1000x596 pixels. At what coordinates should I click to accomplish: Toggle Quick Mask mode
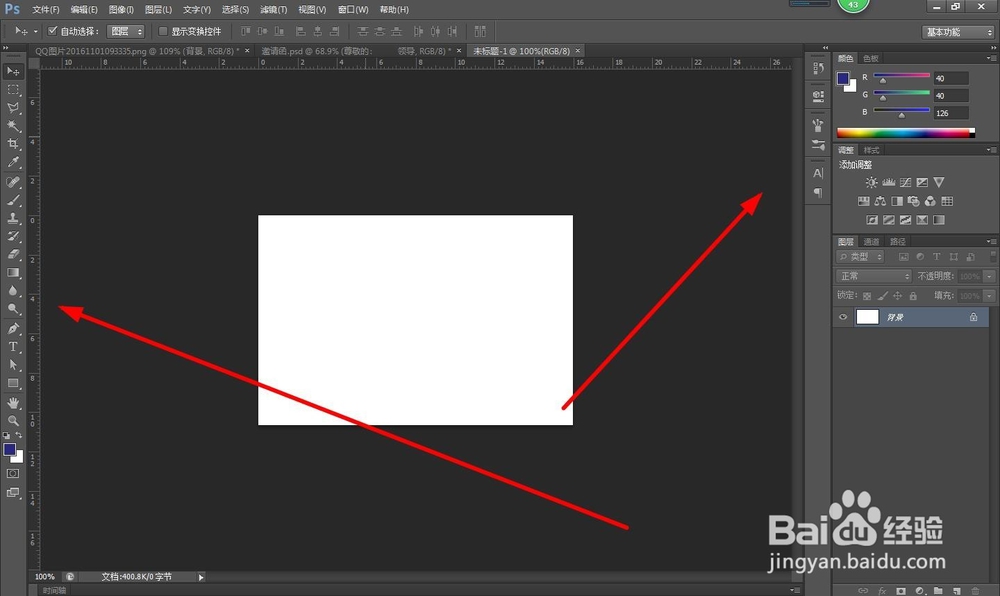[x=13, y=474]
